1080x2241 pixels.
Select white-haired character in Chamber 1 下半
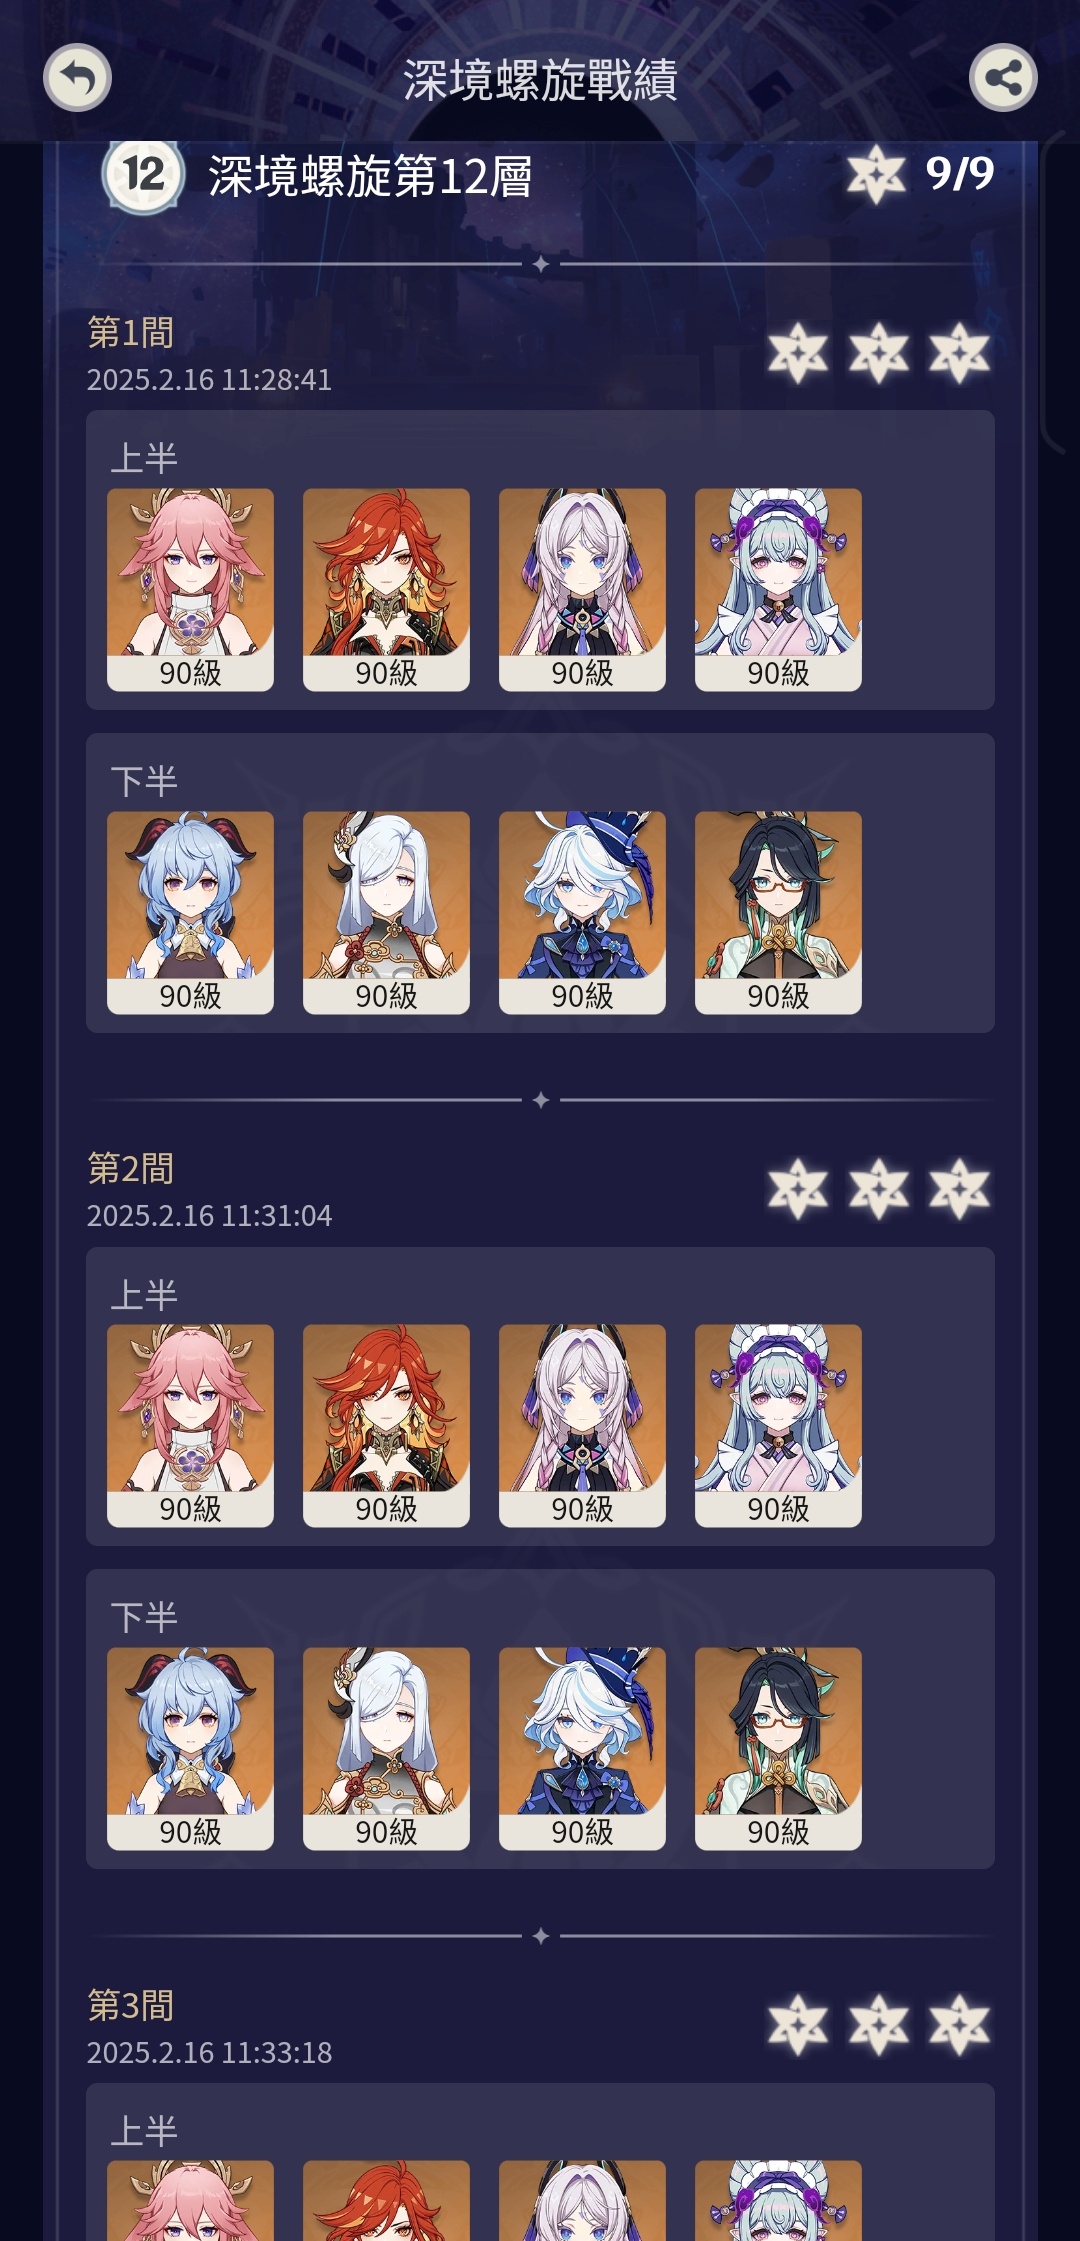pyautogui.click(x=386, y=913)
